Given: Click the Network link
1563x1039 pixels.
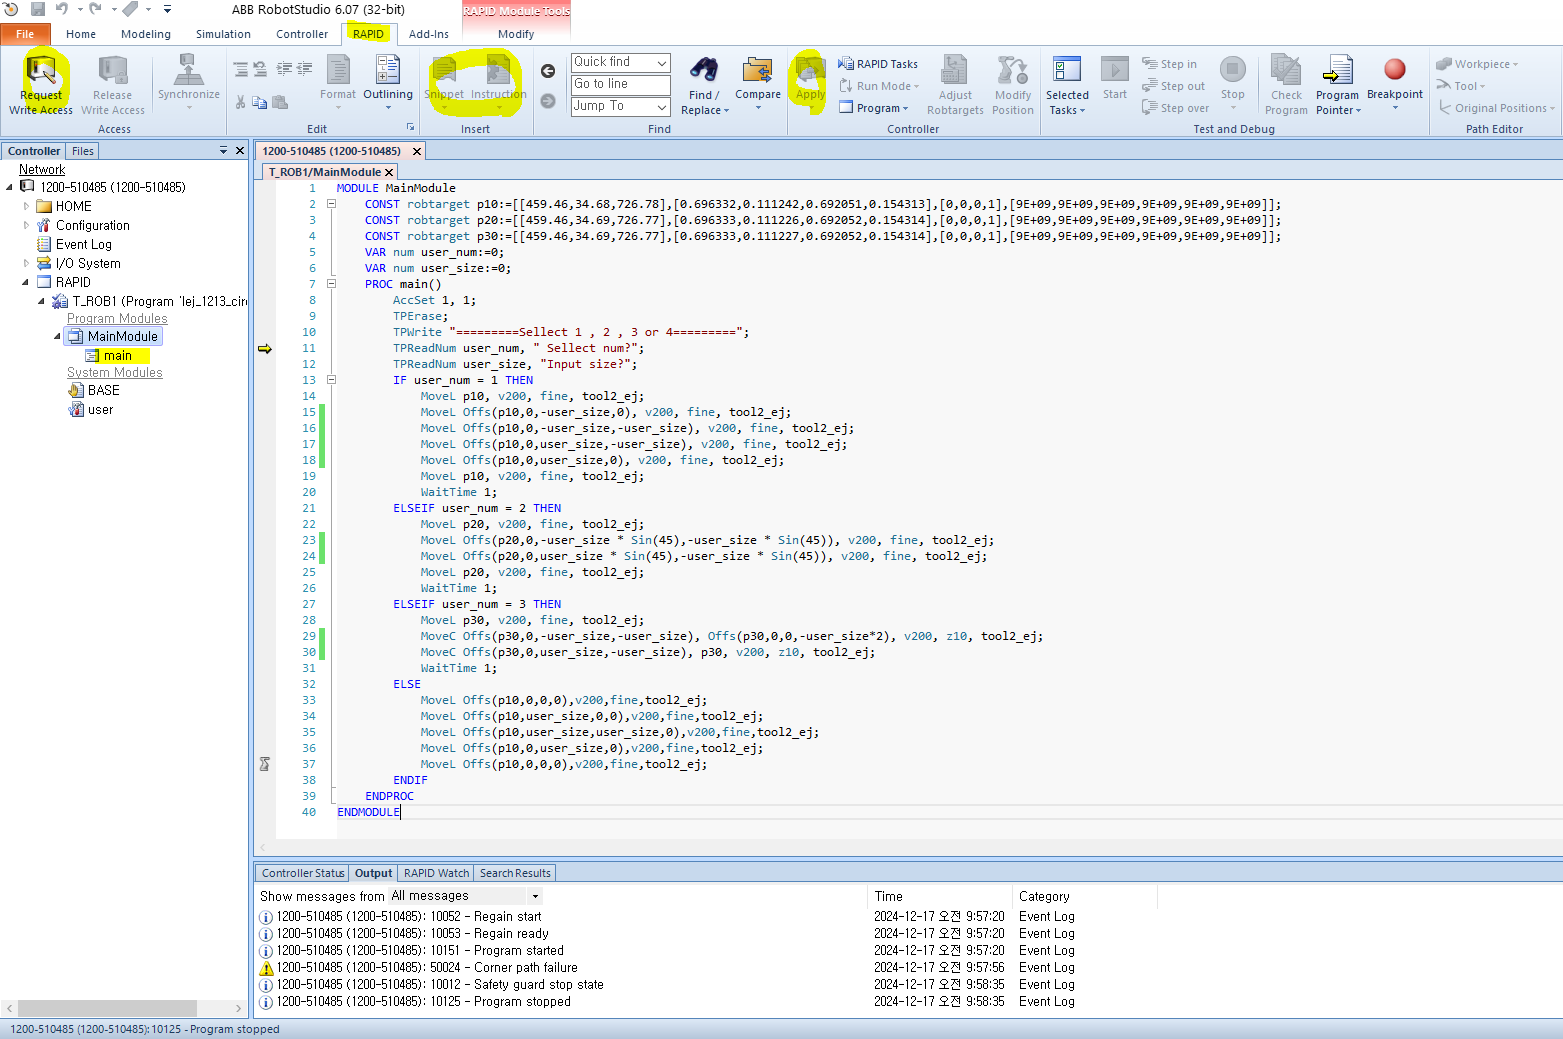Looking at the screenshot, I should 42,169.
